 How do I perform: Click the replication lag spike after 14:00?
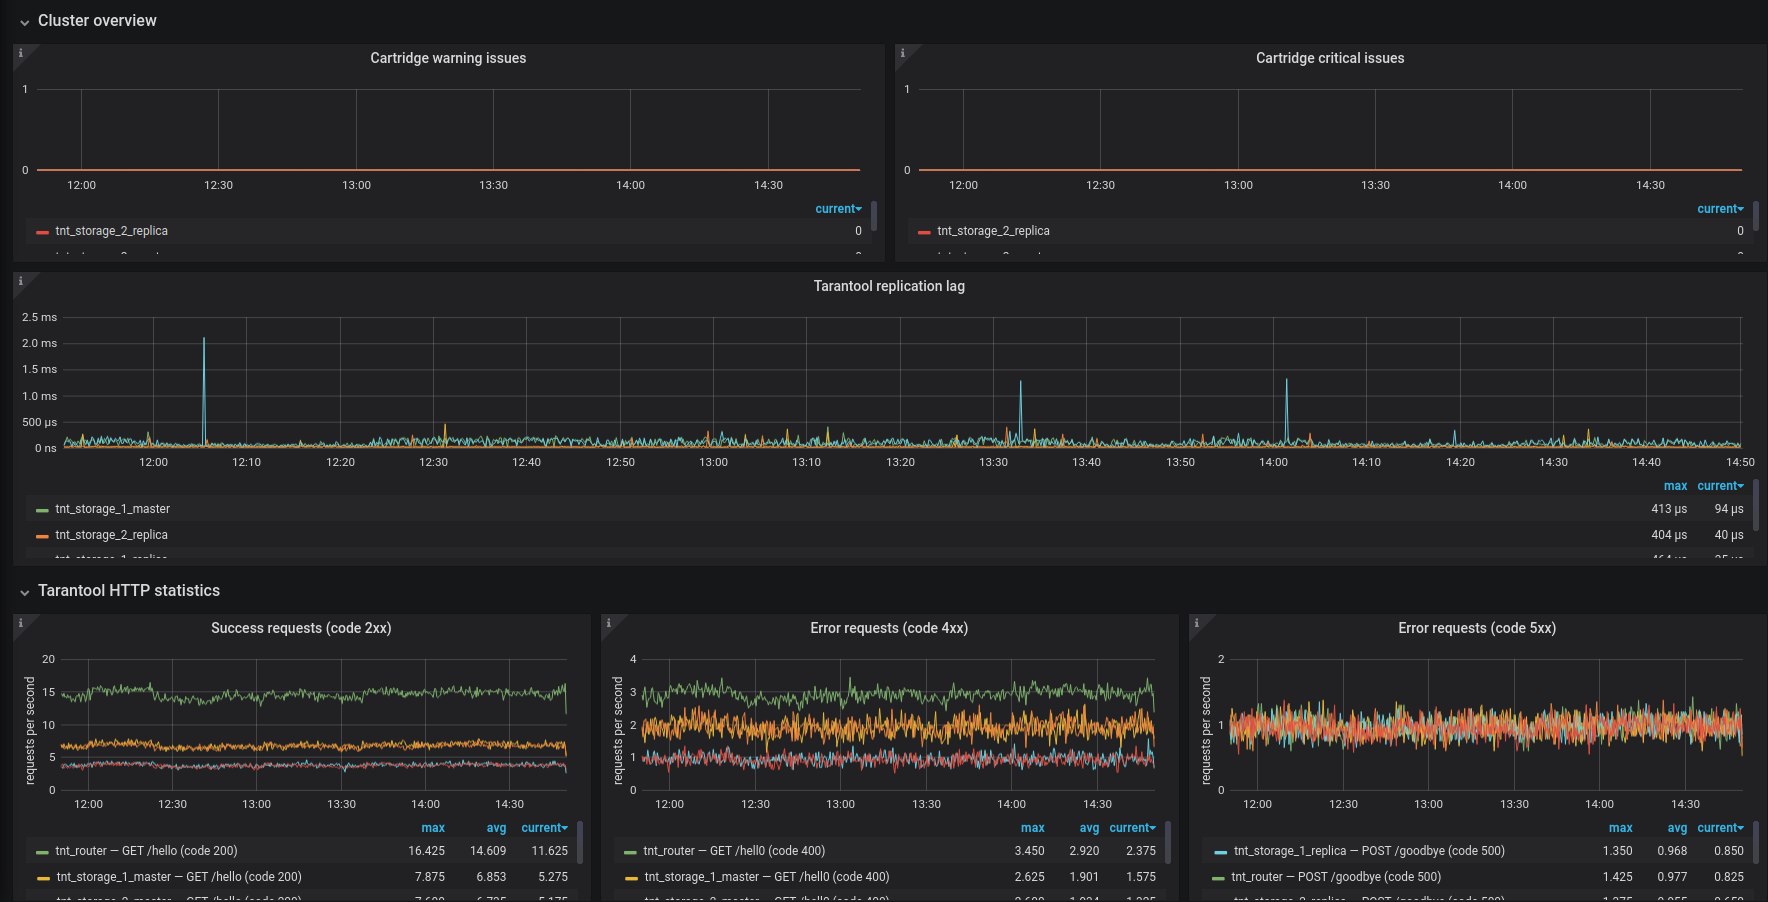click(x=1286, y=410)
